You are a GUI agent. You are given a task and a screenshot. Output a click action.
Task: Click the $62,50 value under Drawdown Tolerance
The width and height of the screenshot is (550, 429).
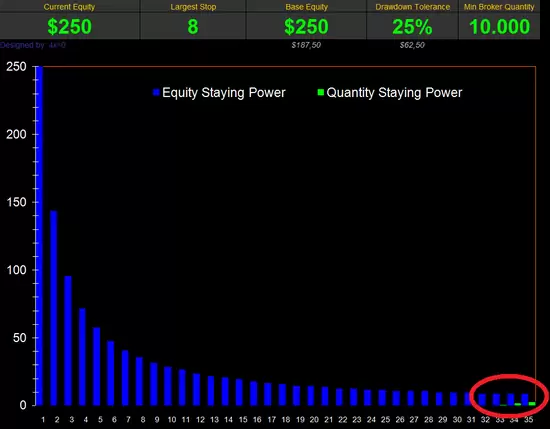(x=412, y=45)
